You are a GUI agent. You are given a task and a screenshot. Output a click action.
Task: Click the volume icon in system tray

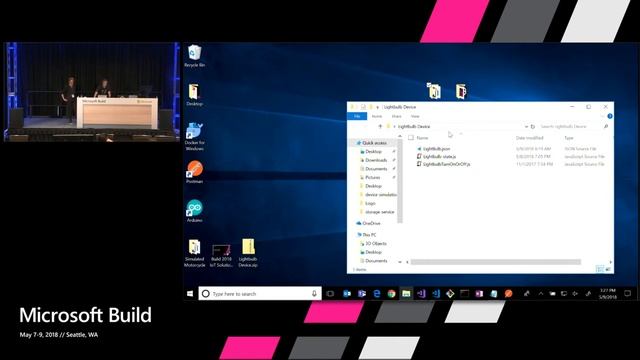(575, 293)
